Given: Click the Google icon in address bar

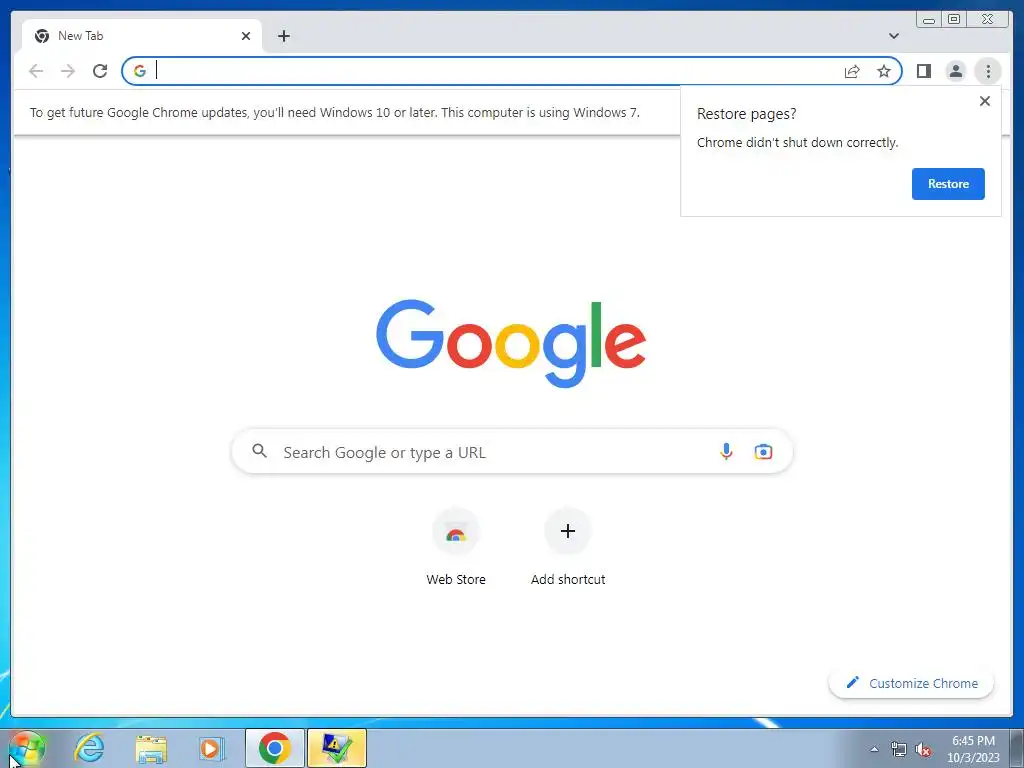Looking at the screenshot, I should pyautogui.click(x=140, y=71).
